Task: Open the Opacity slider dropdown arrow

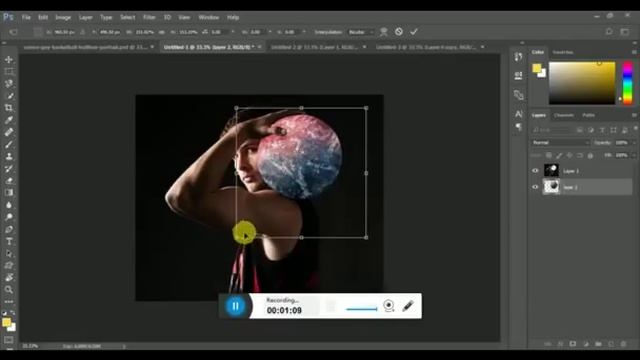Action: click(x=633, y=142)
